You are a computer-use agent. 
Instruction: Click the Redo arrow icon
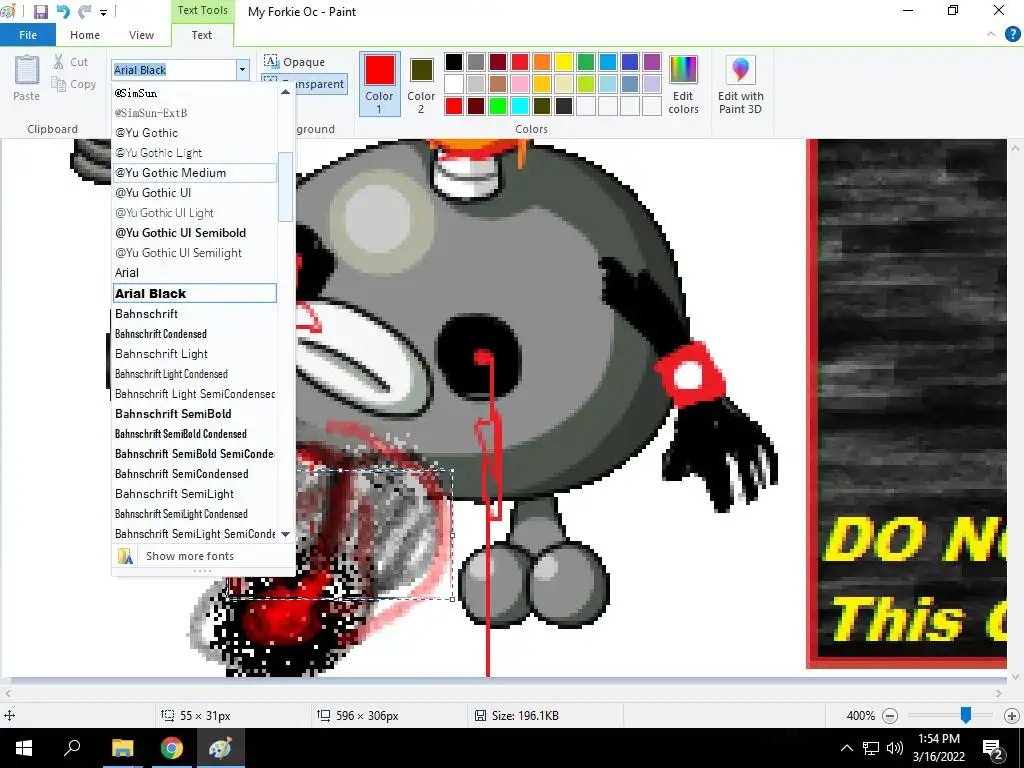pyautogui.click(x=85, y=12)
